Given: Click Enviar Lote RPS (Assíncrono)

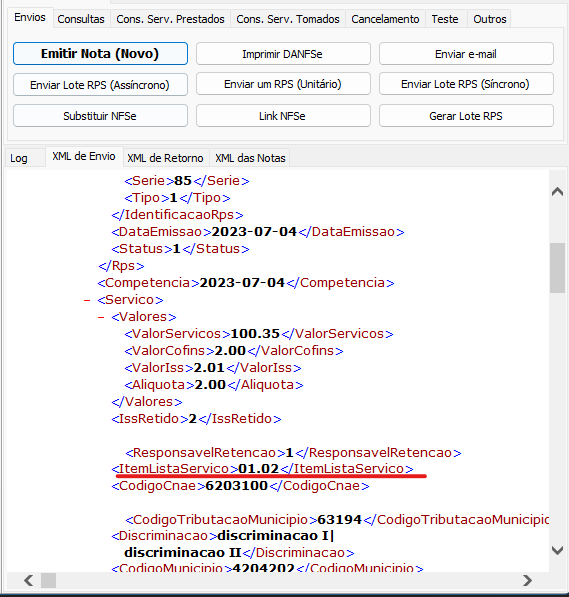Looking at the screenshot, I should pyautogui.click(x=100, y=85).
